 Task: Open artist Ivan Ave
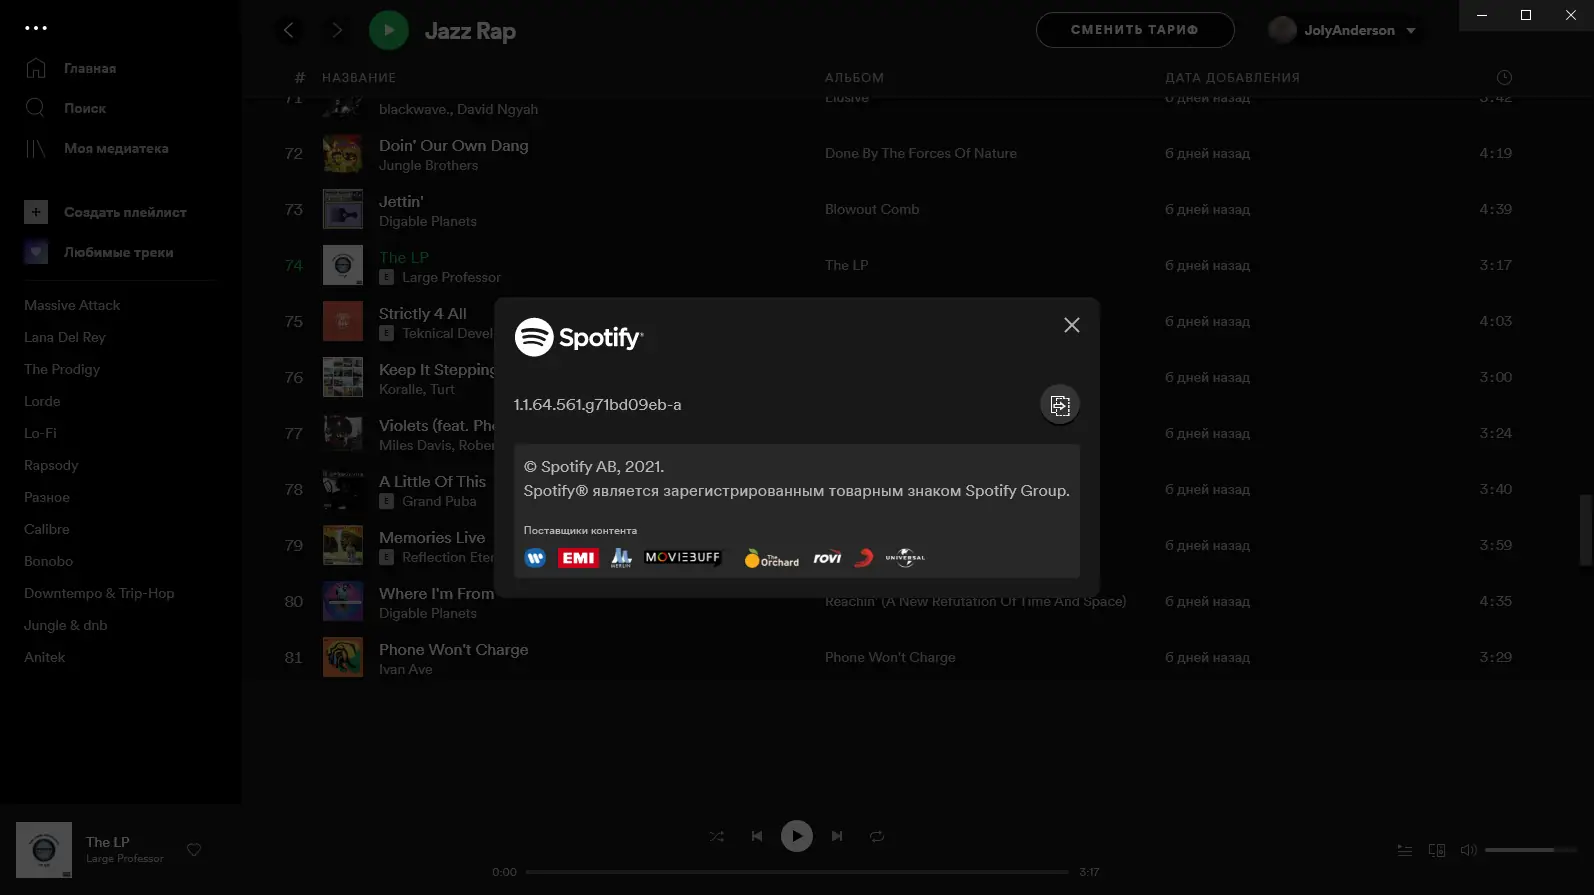[406, 669]
